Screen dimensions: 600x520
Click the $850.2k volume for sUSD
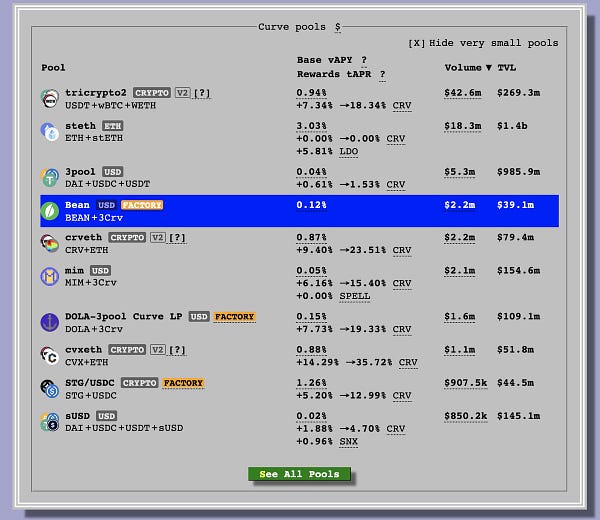[466, 416]
